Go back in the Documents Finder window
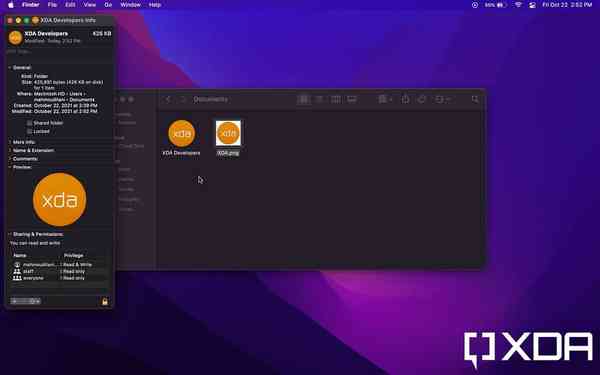Screen dimensions: 600x375 click(168, 99)
